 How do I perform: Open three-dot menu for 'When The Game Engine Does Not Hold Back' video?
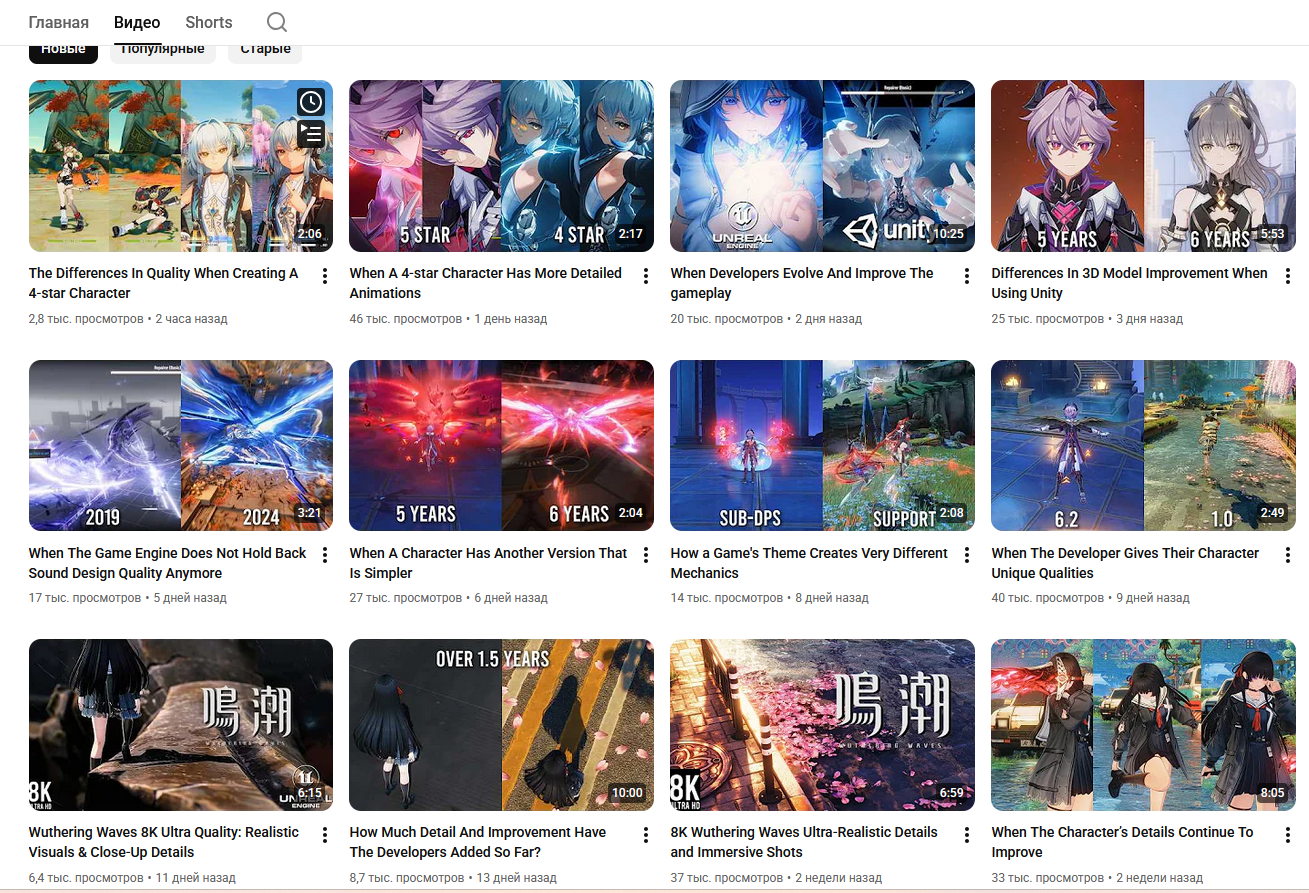pyautogui.click(x=325, y=555)
